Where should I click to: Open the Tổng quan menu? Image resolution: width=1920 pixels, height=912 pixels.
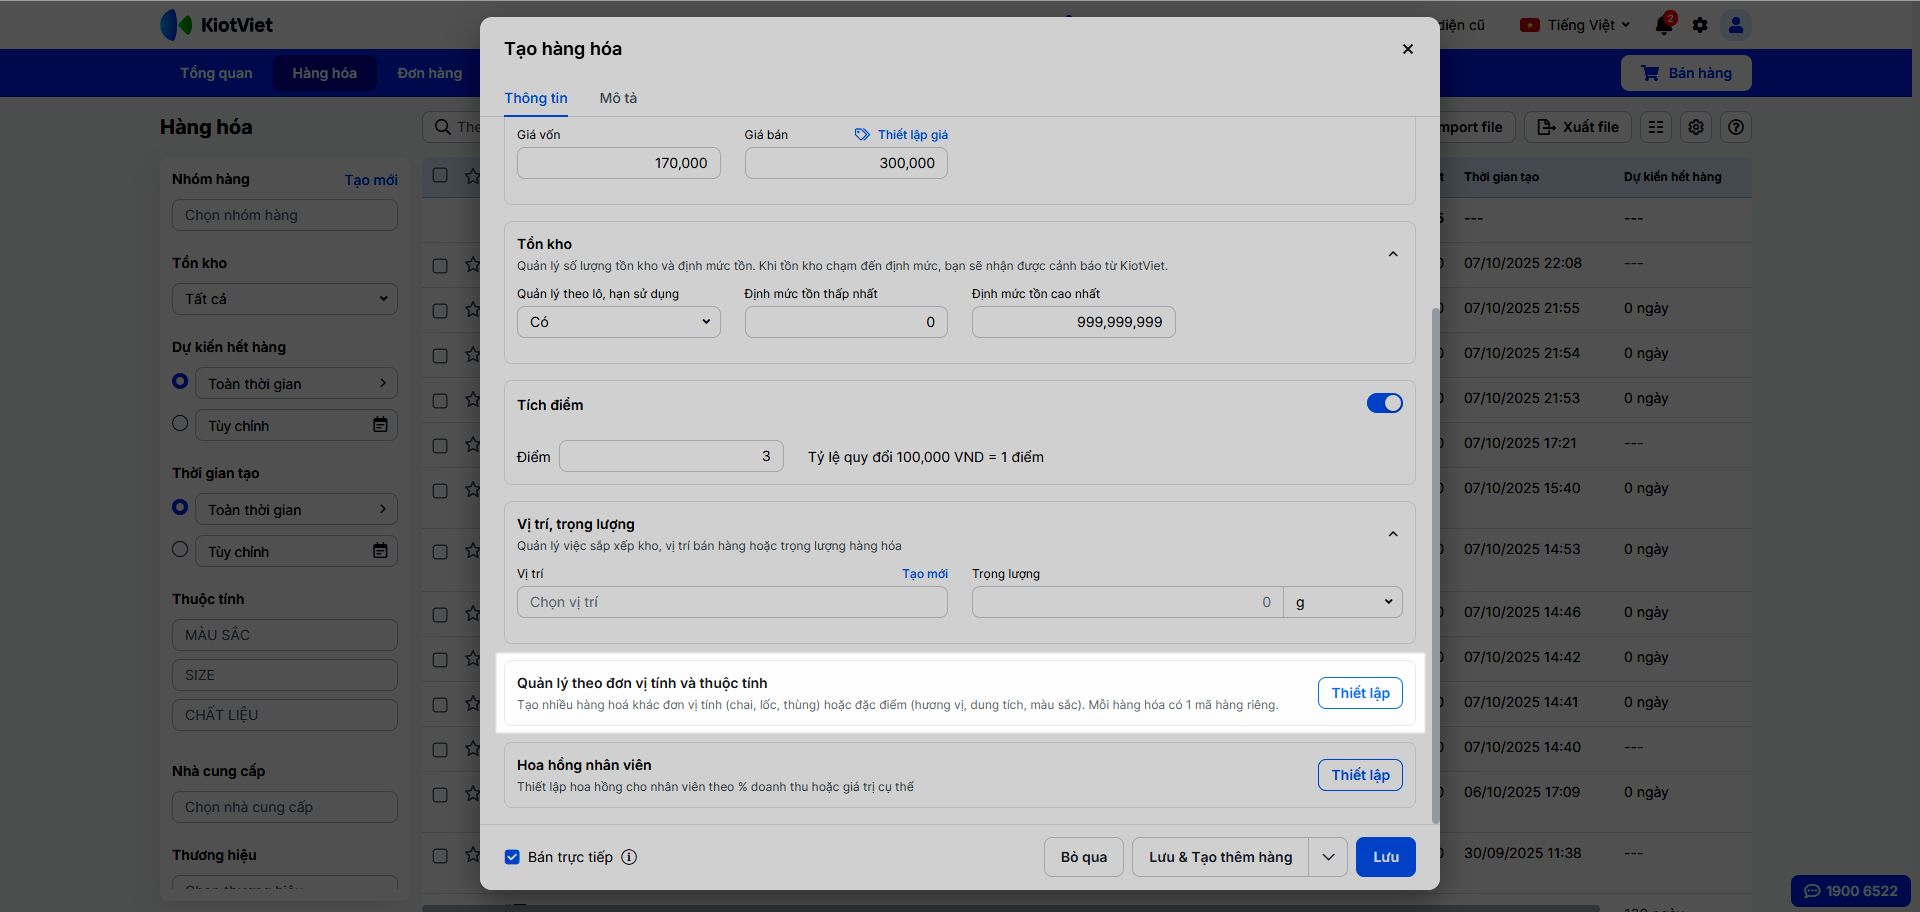point(216,73)
